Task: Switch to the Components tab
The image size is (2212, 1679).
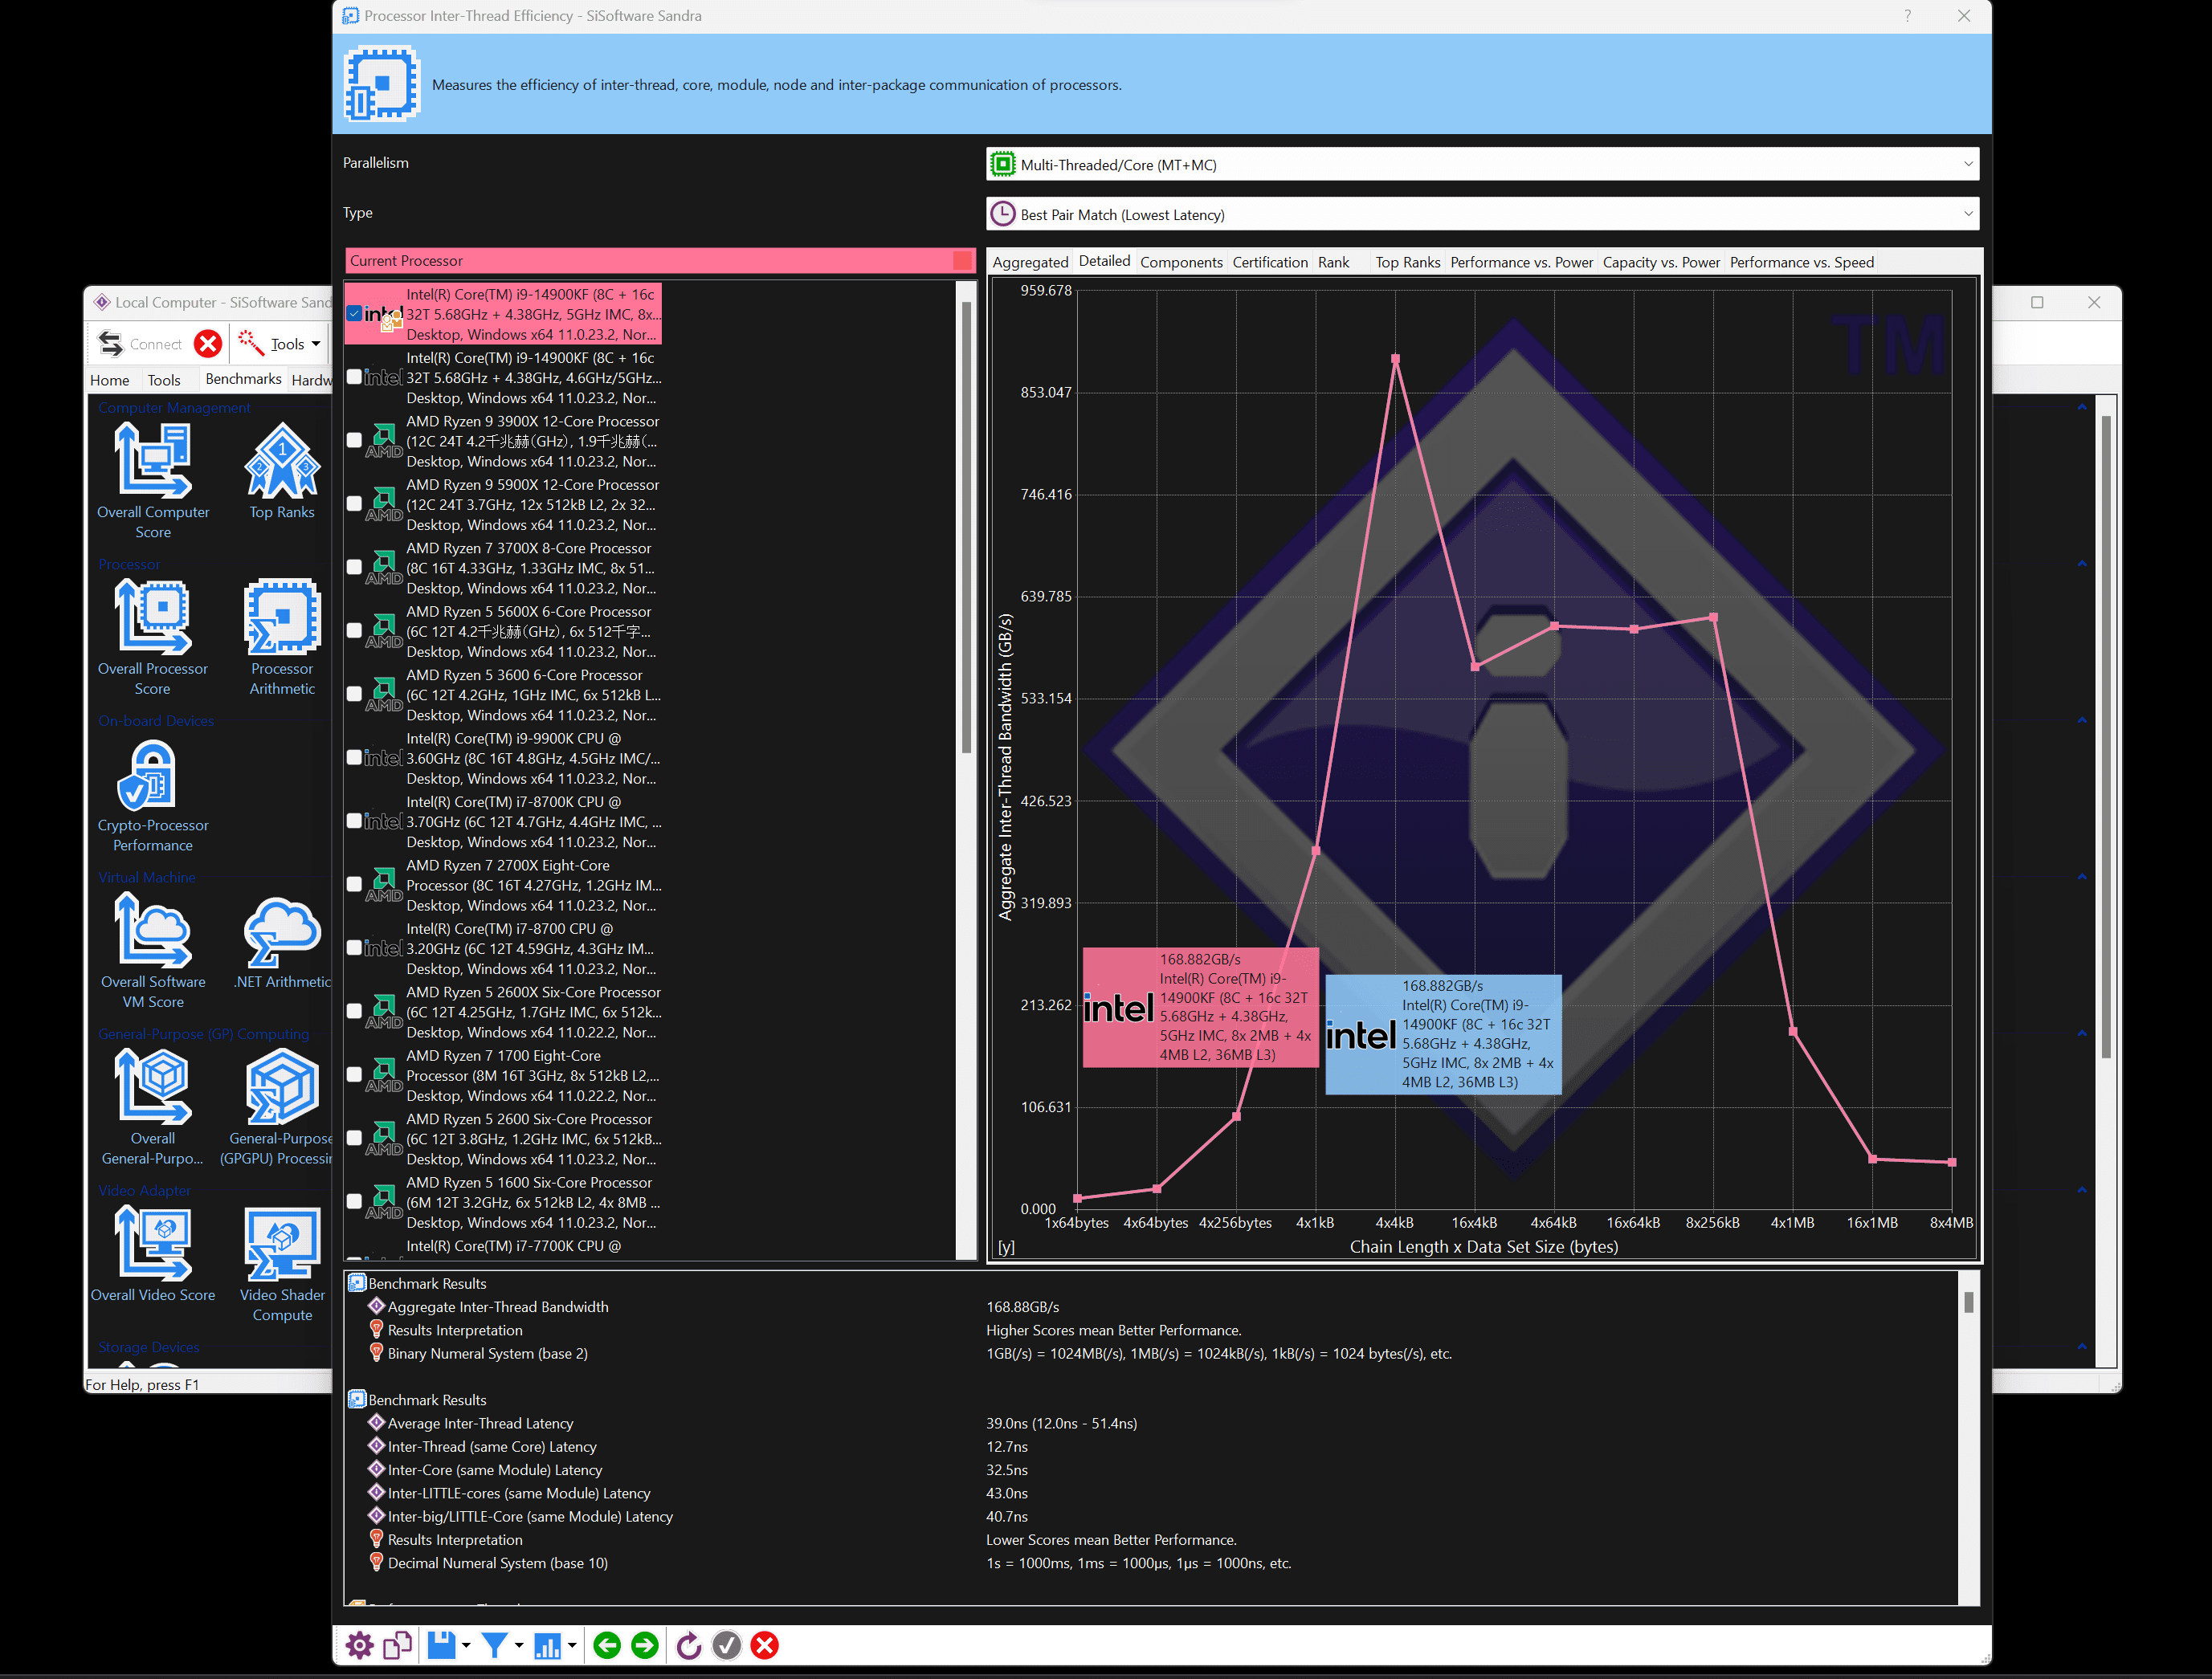Action: [1181, 262]
